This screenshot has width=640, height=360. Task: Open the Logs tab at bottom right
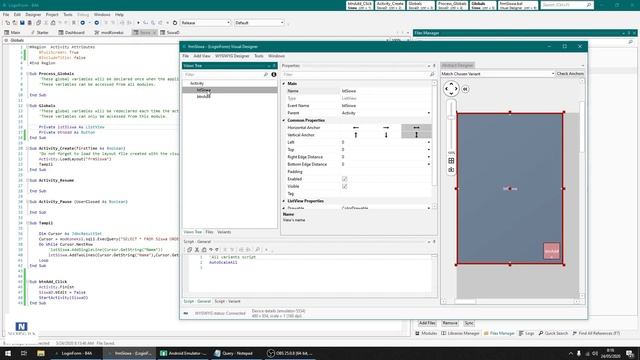(x=527, y=333)
